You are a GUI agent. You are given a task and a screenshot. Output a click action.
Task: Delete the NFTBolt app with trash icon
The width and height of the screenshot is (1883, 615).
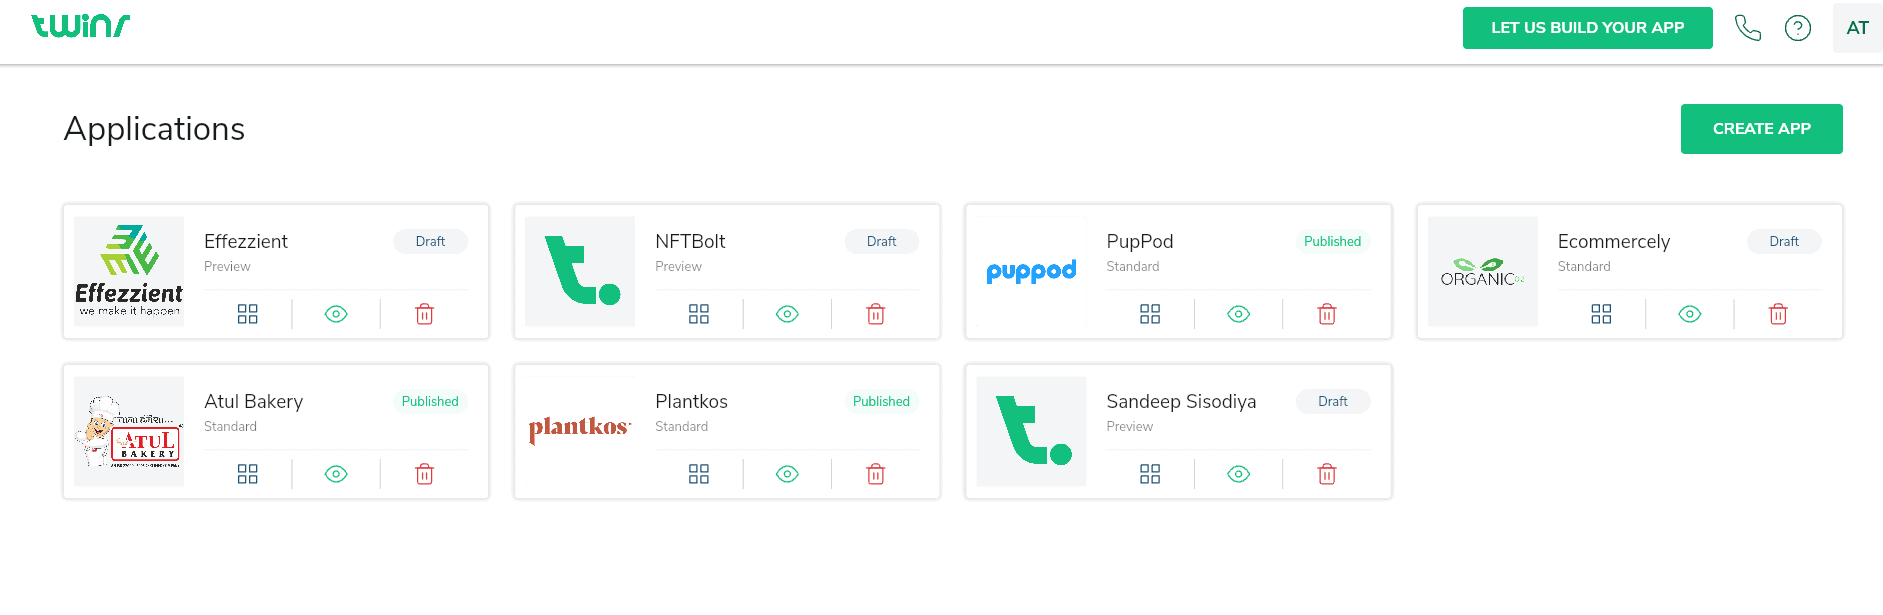click(x=875, y=314)
